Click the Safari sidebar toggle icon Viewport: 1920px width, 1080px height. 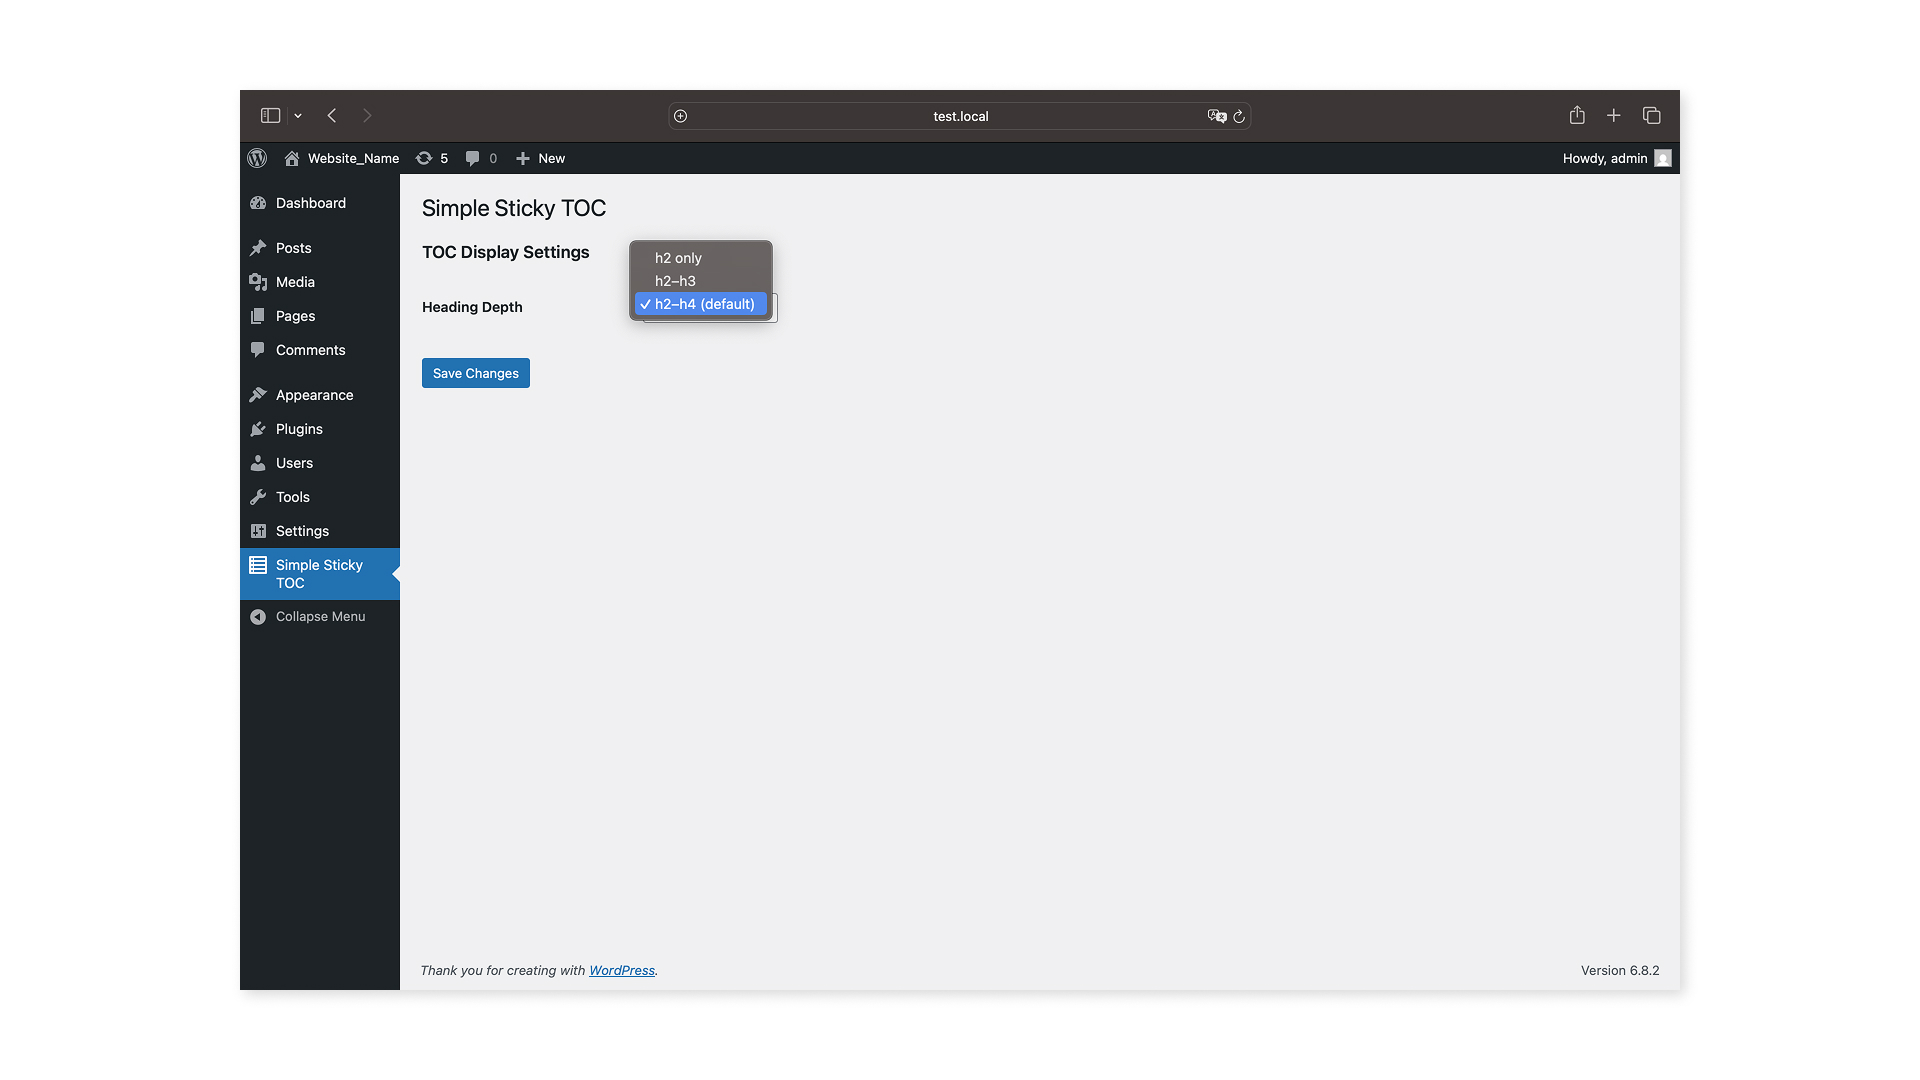pos(270,116)
